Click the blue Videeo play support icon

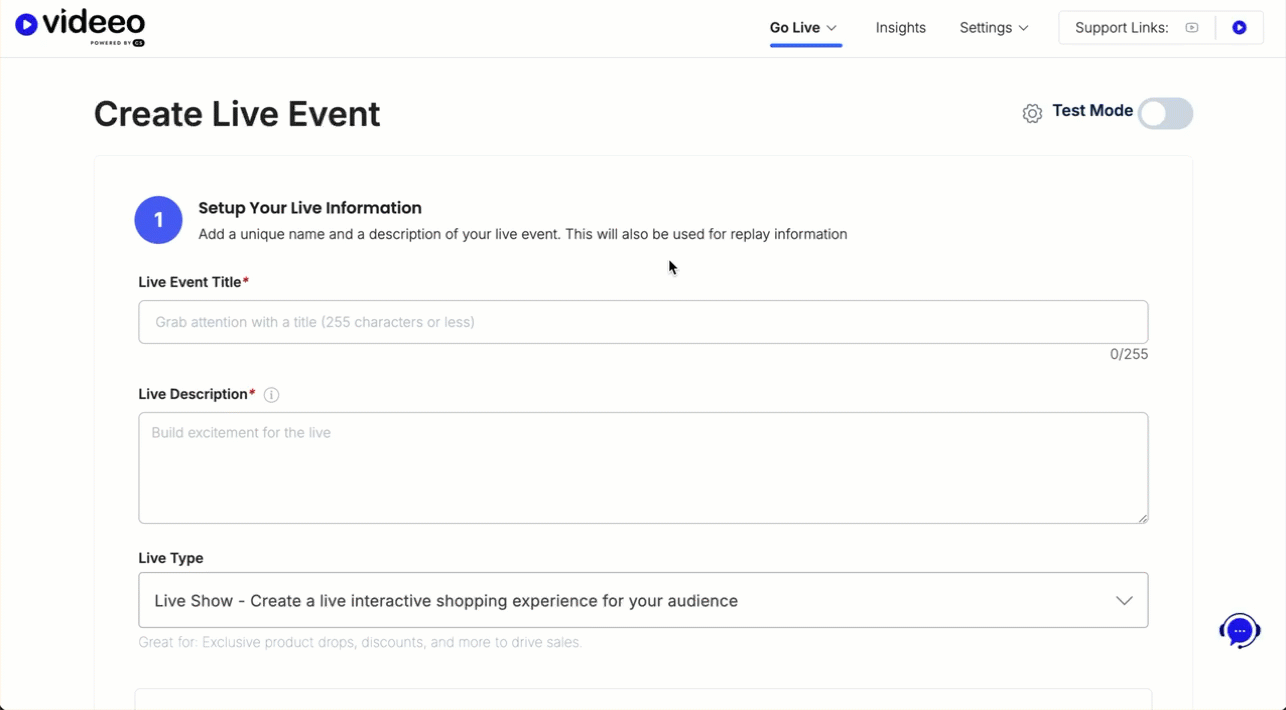coord(1239,28)
